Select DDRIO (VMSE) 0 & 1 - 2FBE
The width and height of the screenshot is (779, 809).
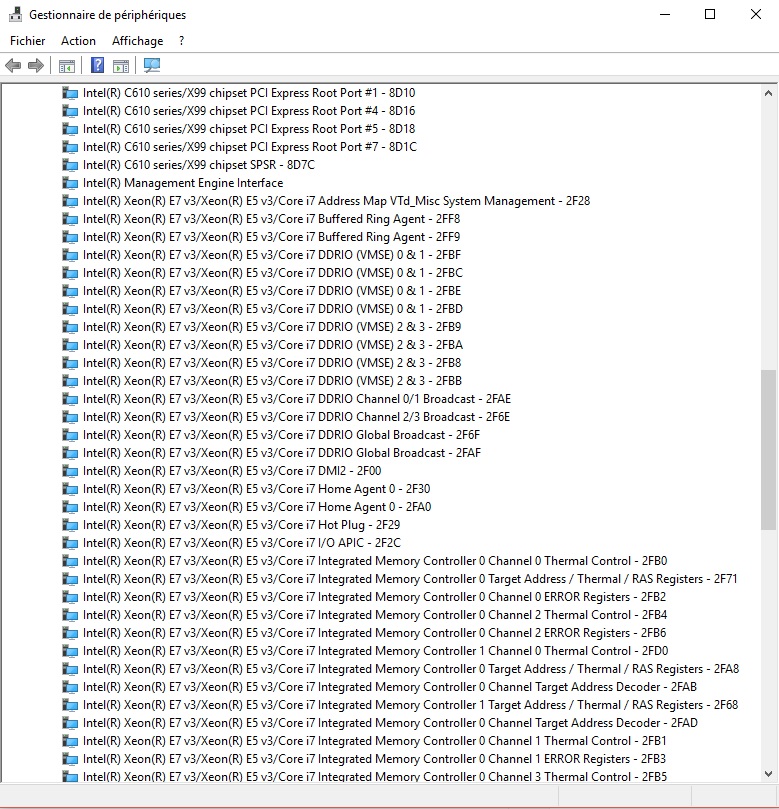coord(272,291)
